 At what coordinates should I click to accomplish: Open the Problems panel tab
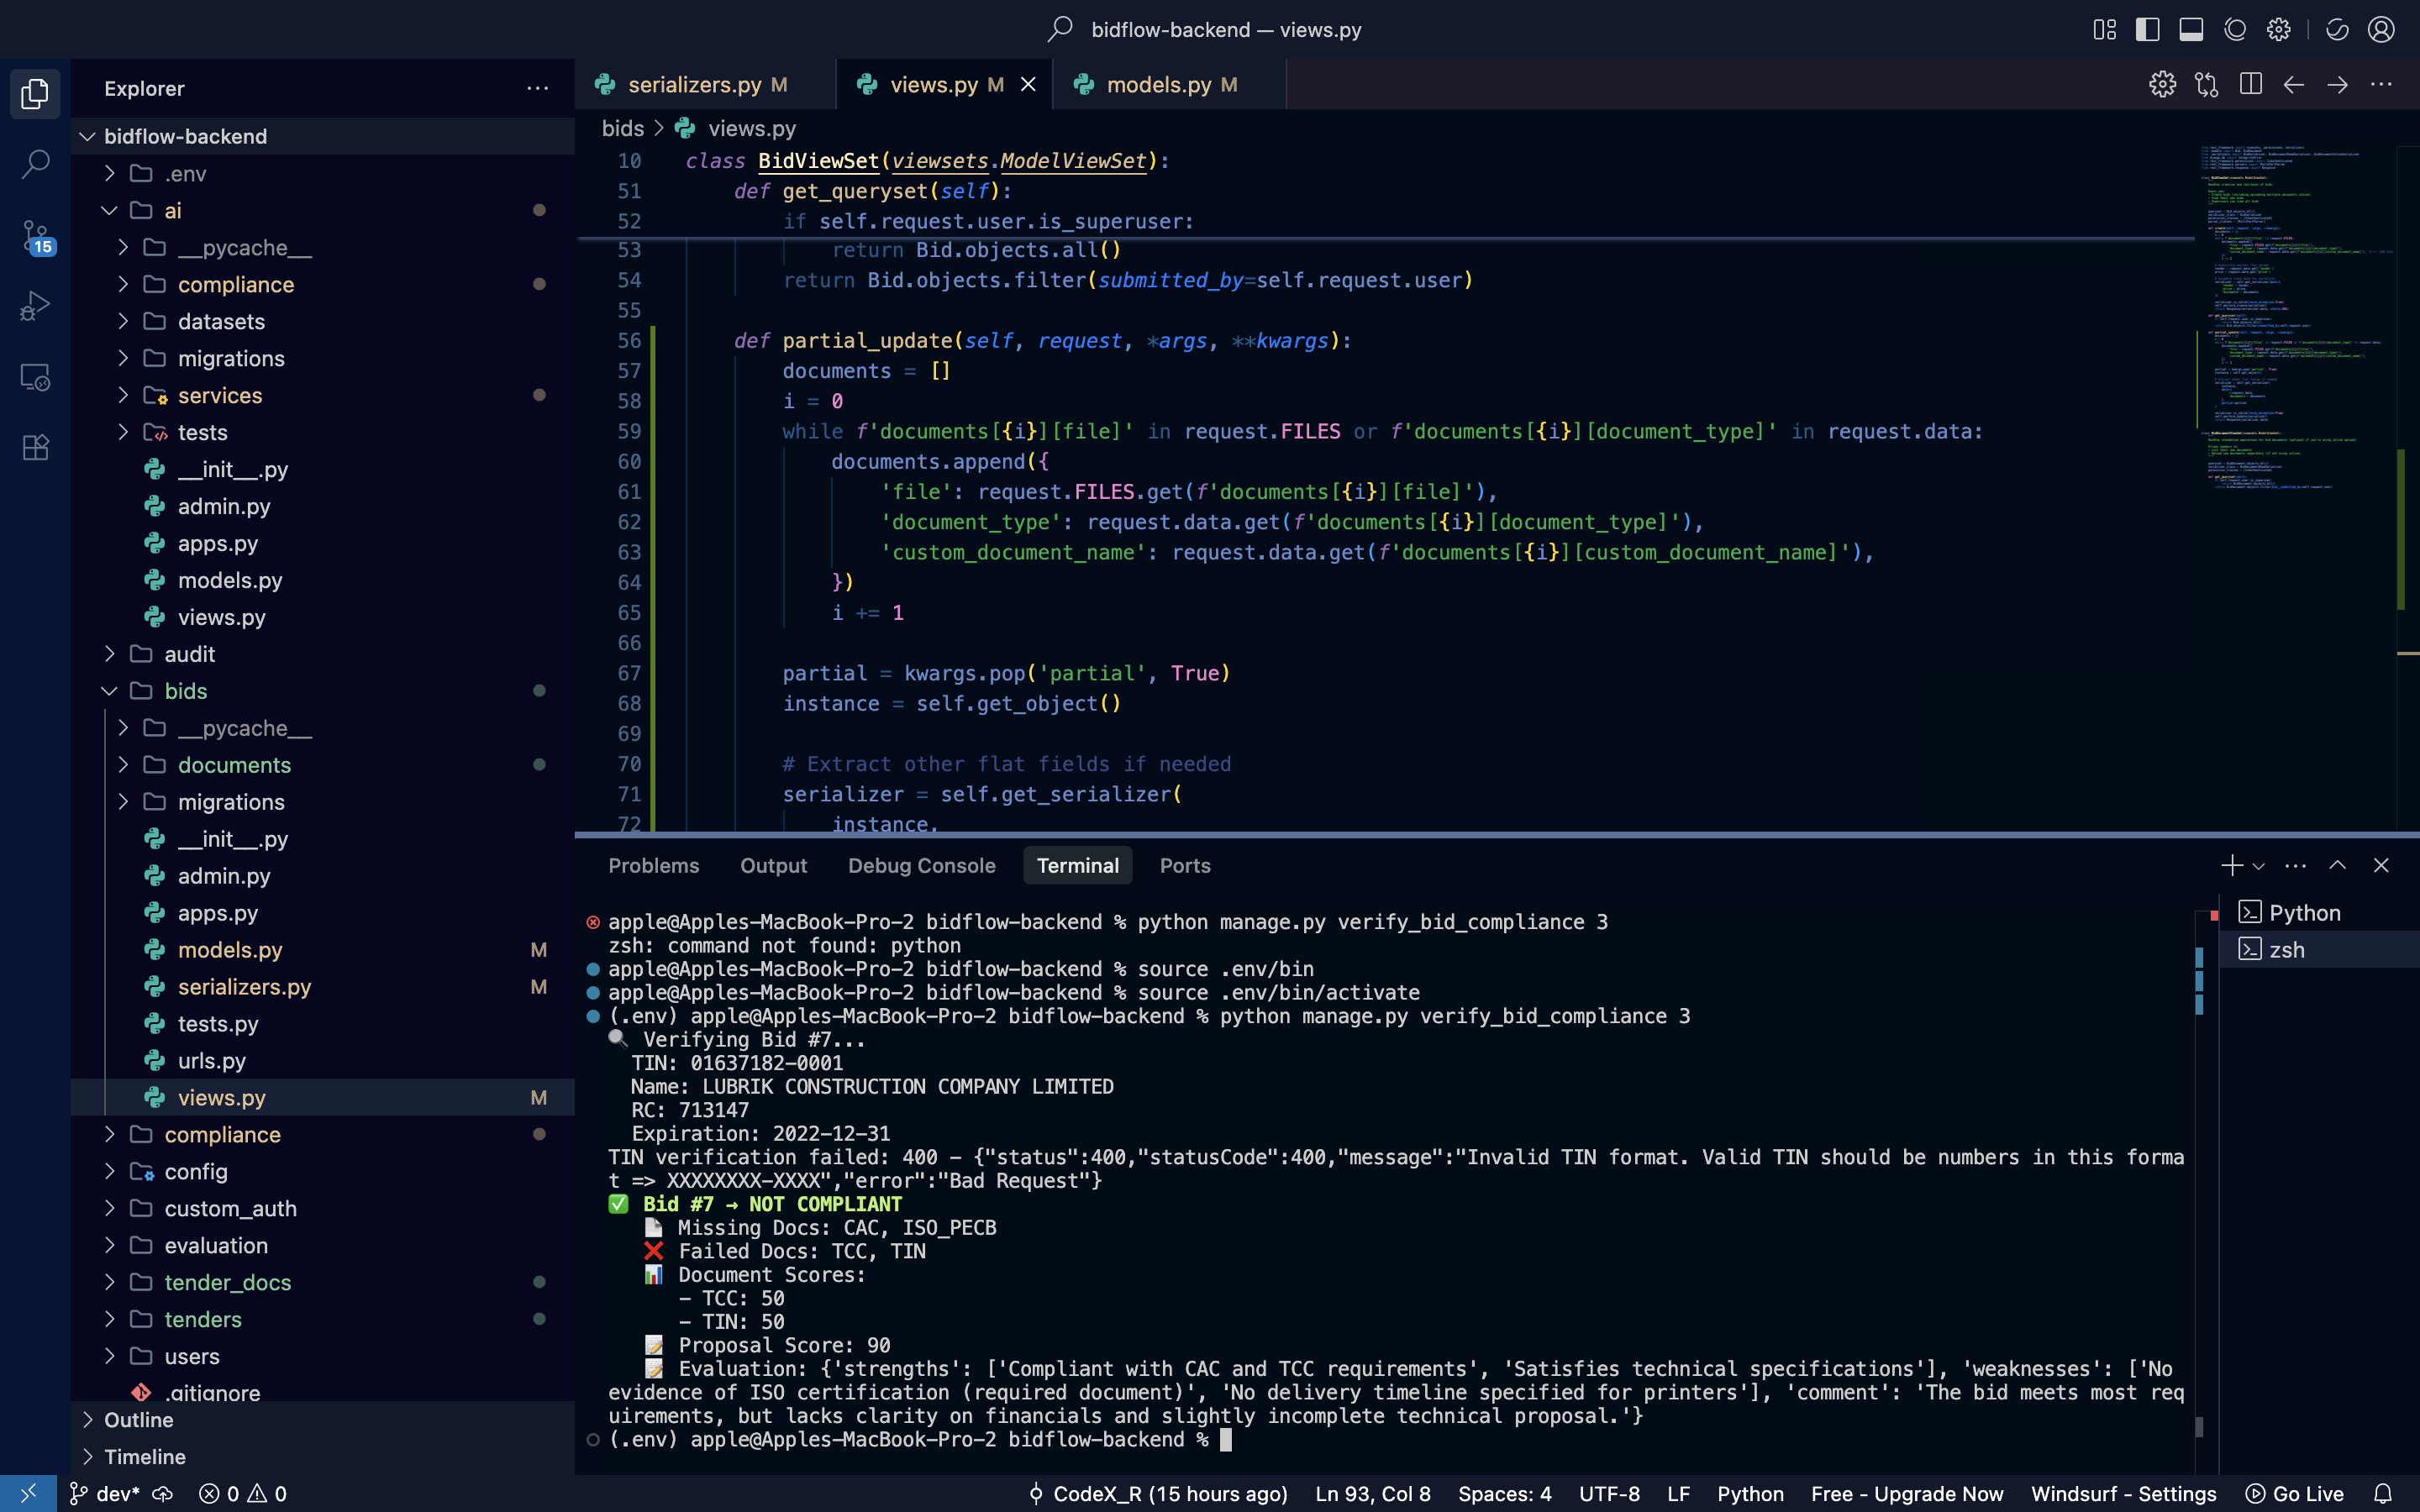(x=653, y=865)
